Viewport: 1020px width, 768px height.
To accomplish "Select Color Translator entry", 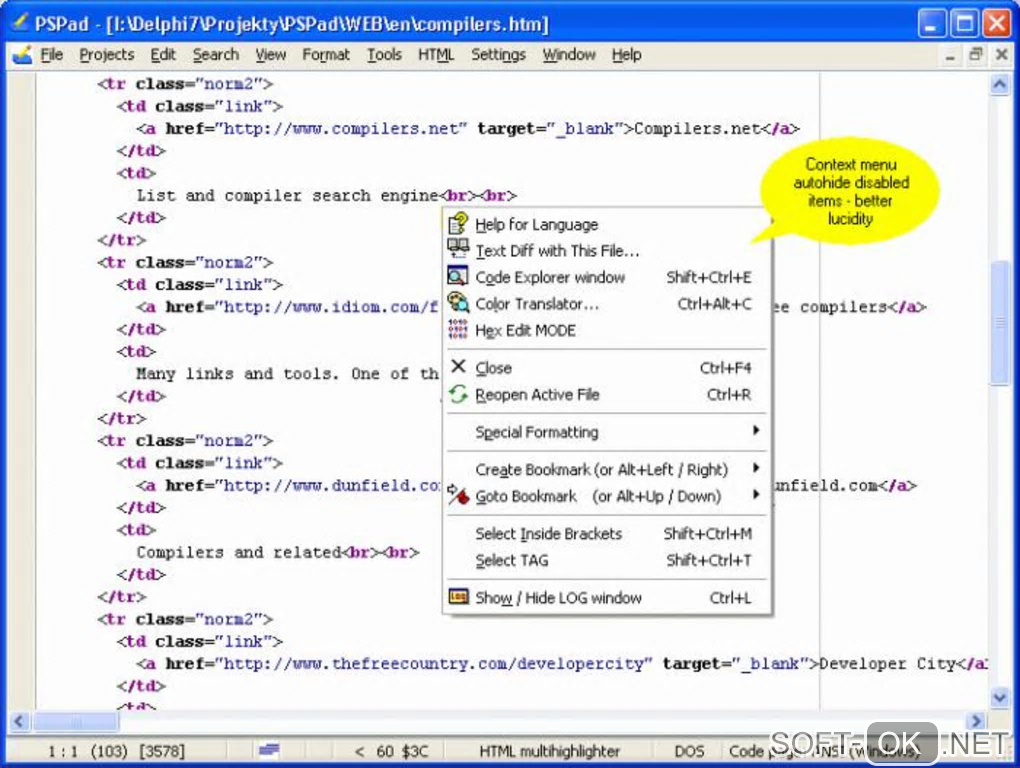I will (x=606, y=304).
